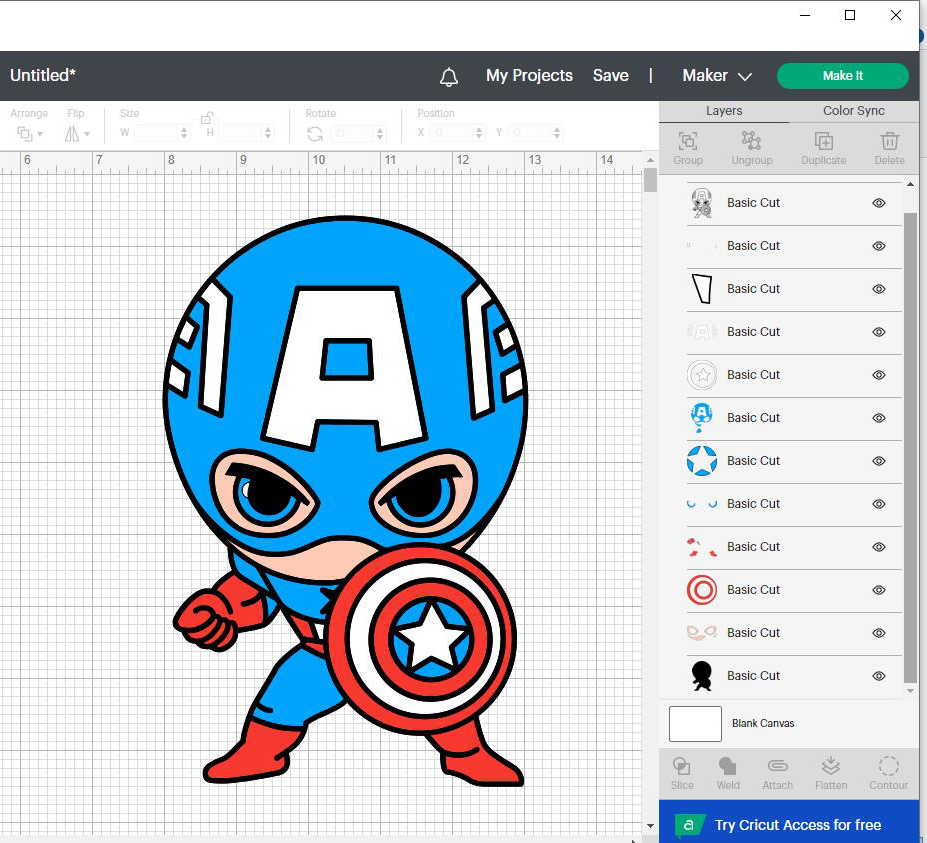Click Save in the header
The image size is (927, 843).
611,76
